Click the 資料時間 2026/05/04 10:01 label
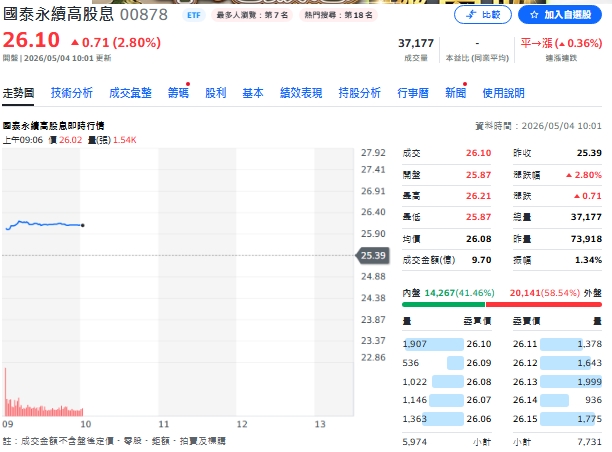The height and width of the screenshot is (452, 612). pyautogui.click(x=538, y=126)
